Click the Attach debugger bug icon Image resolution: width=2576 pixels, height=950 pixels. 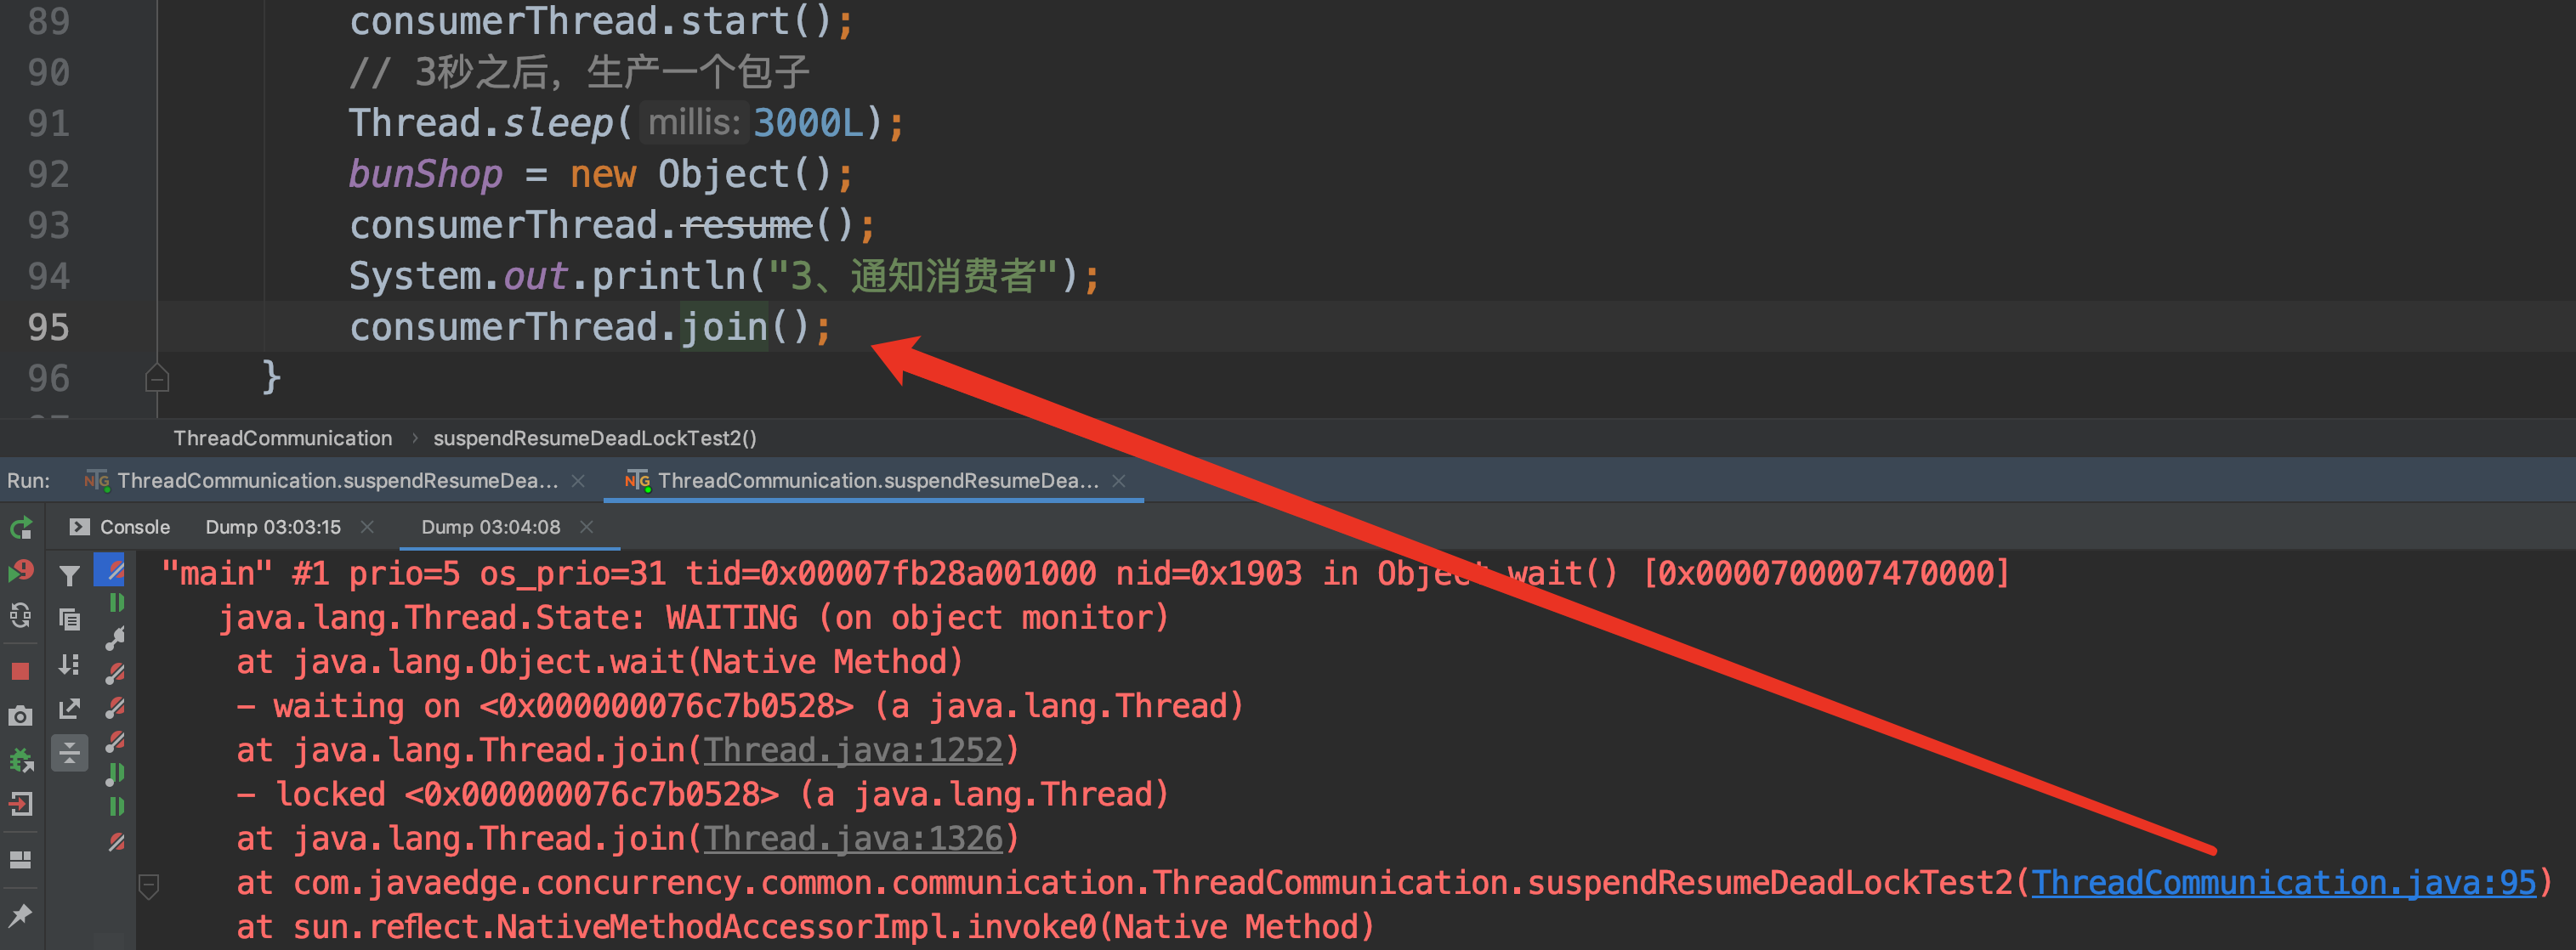click(x=21, y=761)
